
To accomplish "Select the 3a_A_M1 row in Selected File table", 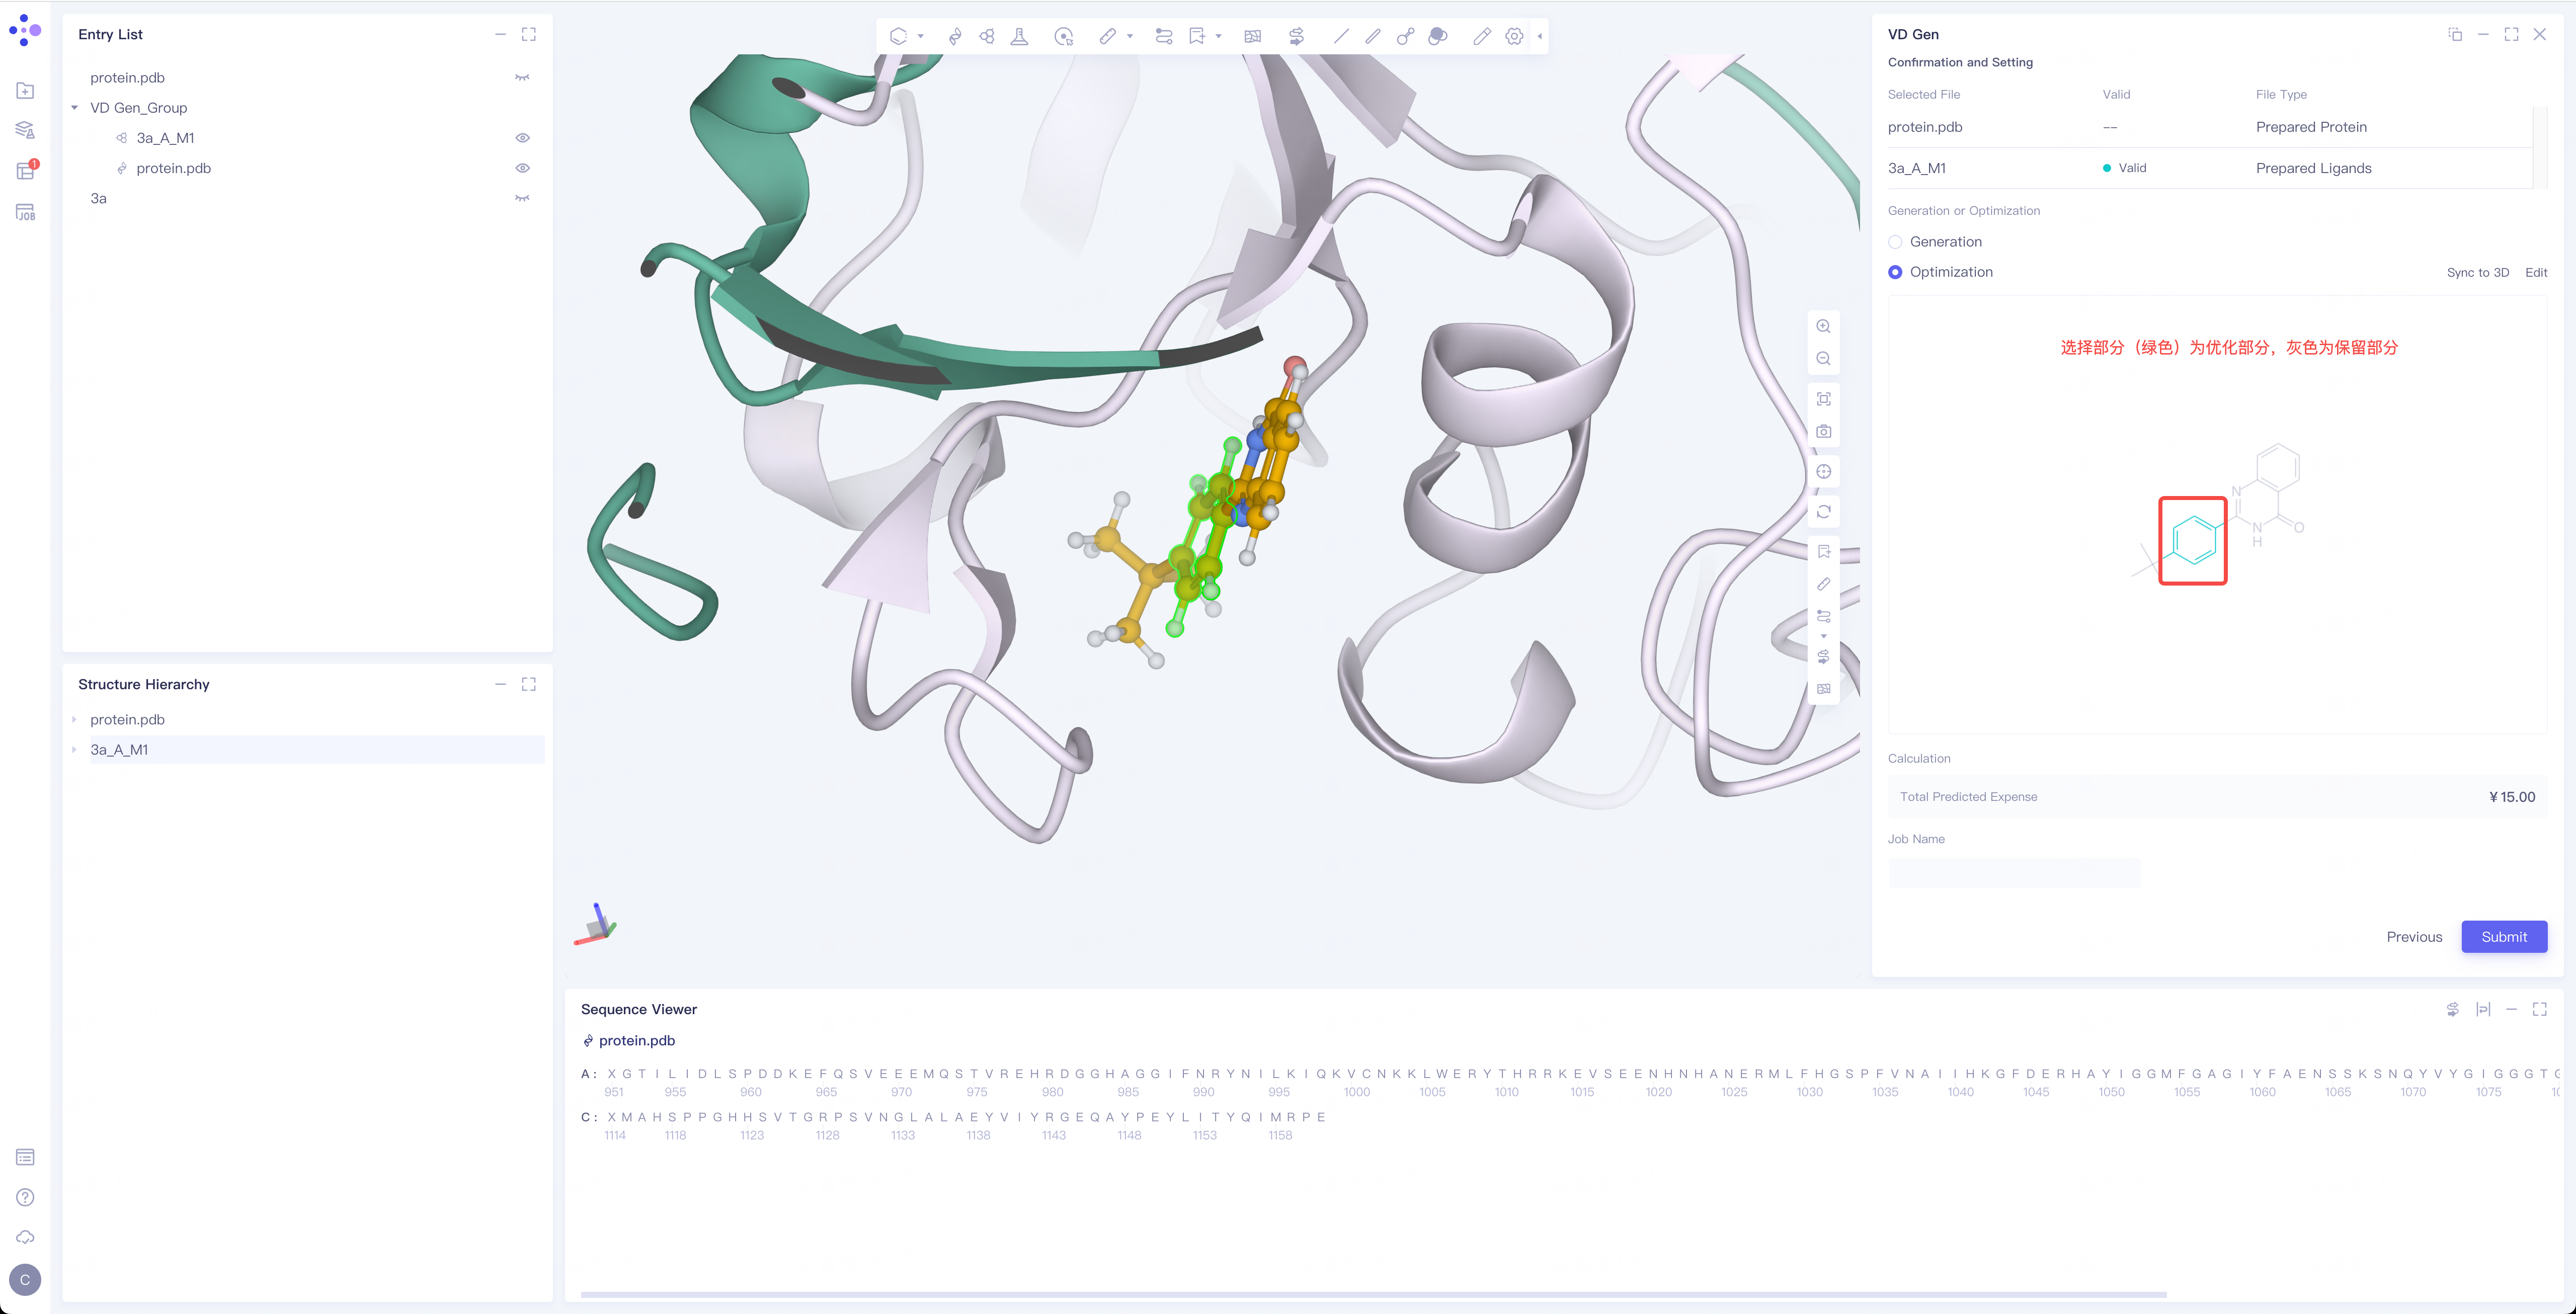I will (2209, 168).
